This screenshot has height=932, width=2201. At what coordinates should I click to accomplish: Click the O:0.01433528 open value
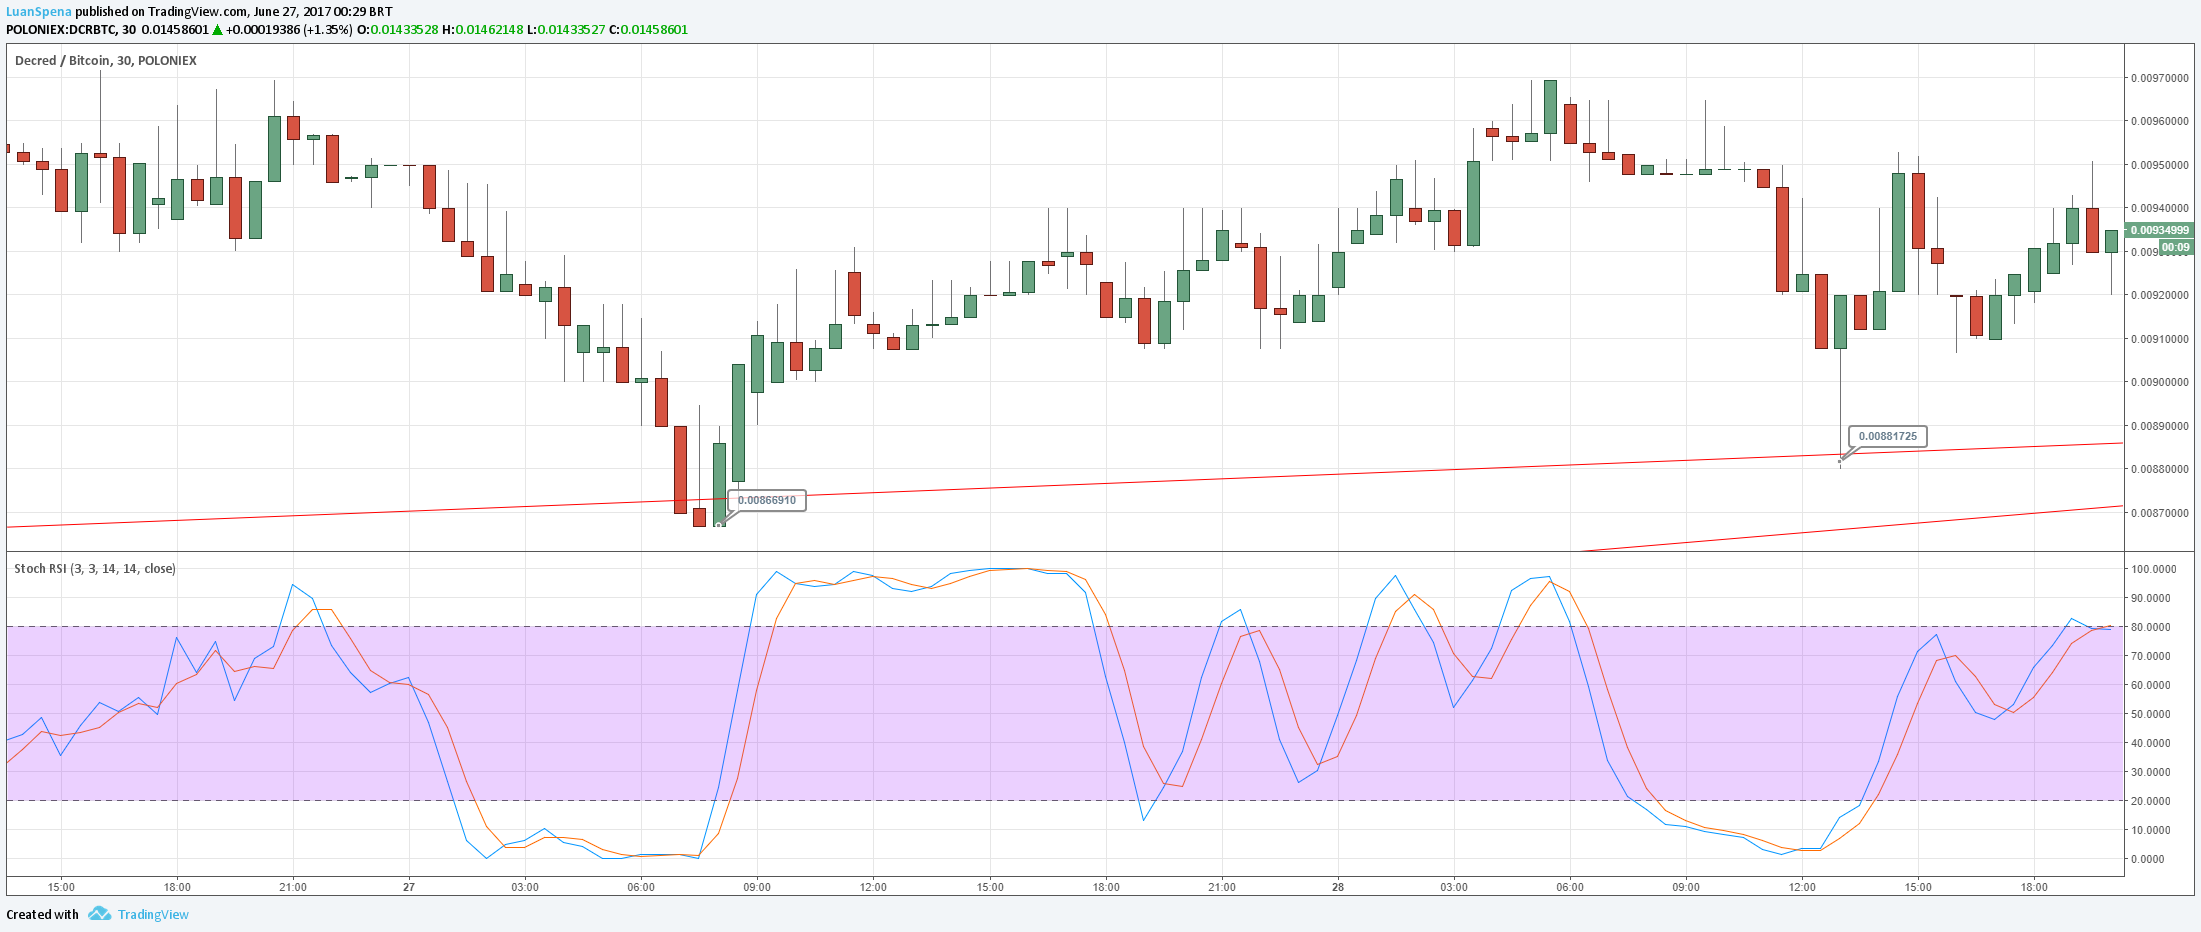pos(397,30)
